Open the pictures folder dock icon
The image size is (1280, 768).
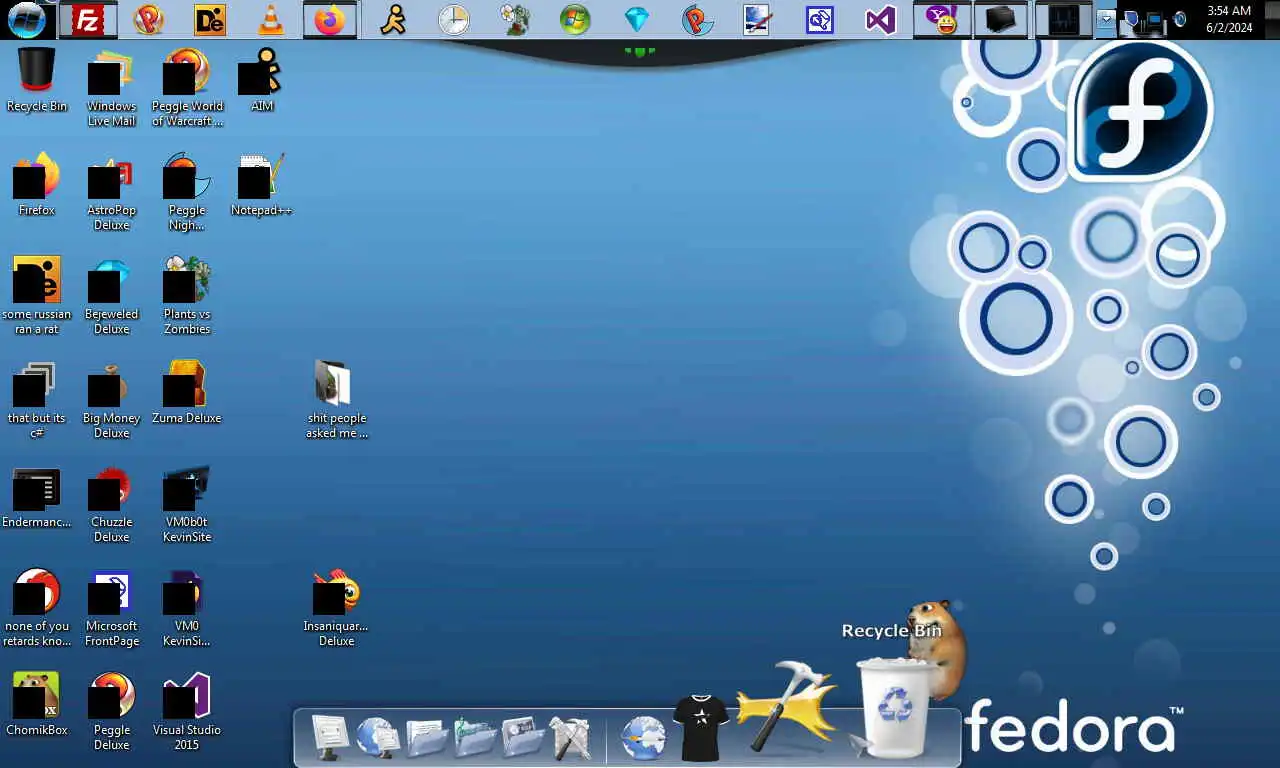click(523, 738)
